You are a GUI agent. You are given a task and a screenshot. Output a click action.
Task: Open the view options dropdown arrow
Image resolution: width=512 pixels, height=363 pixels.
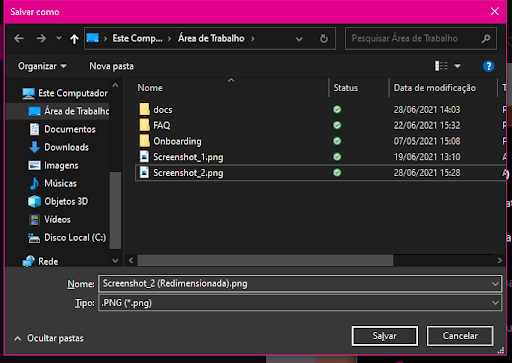[458, 66]
